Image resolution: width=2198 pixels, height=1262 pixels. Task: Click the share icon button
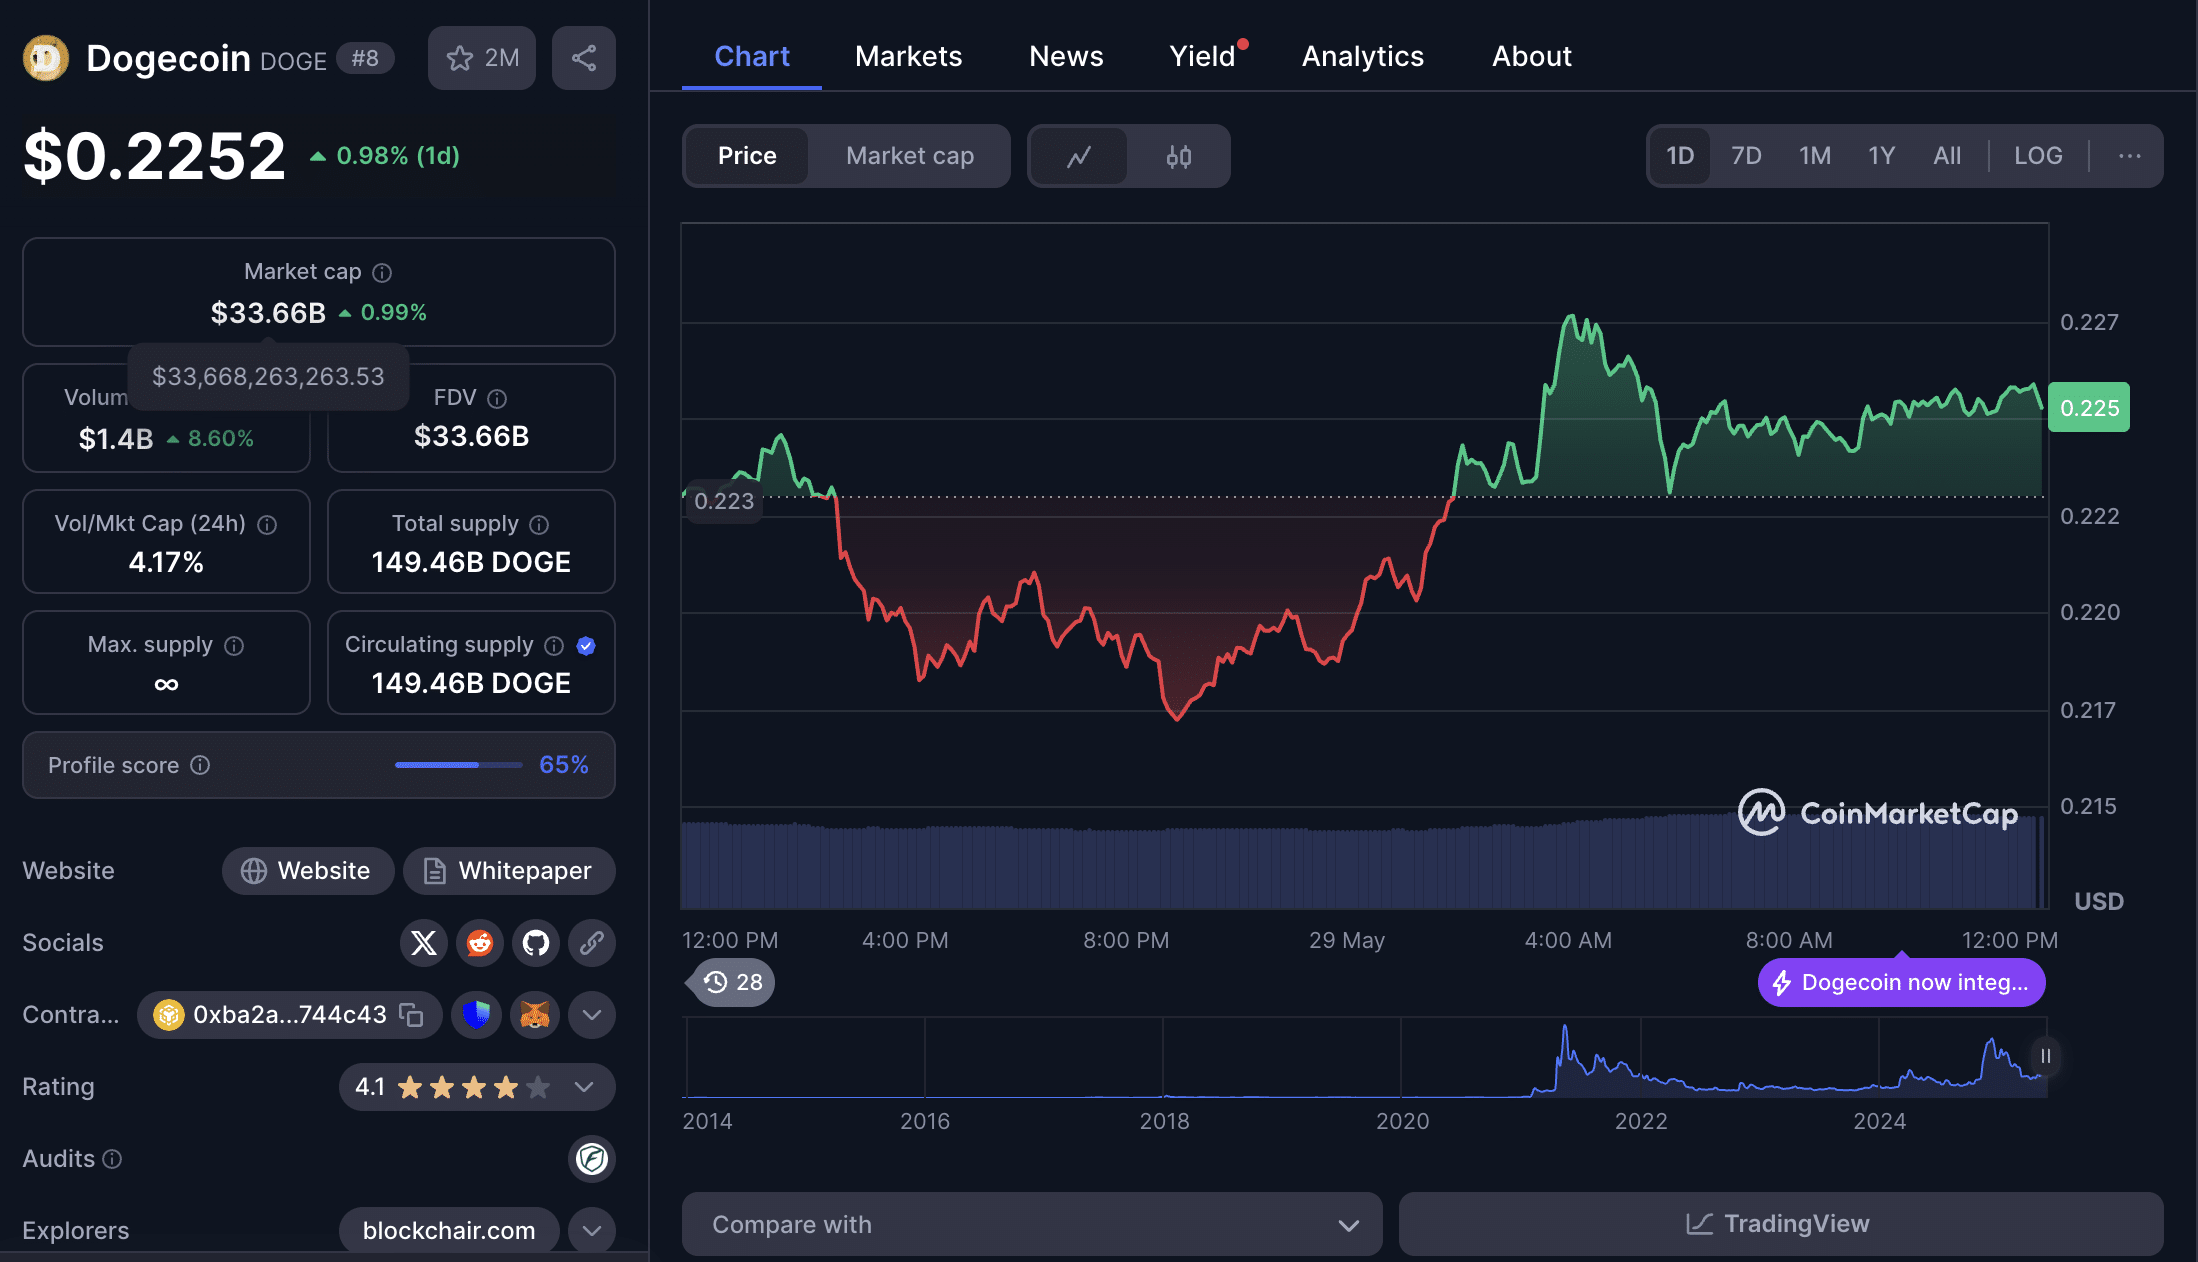point(584,58)
